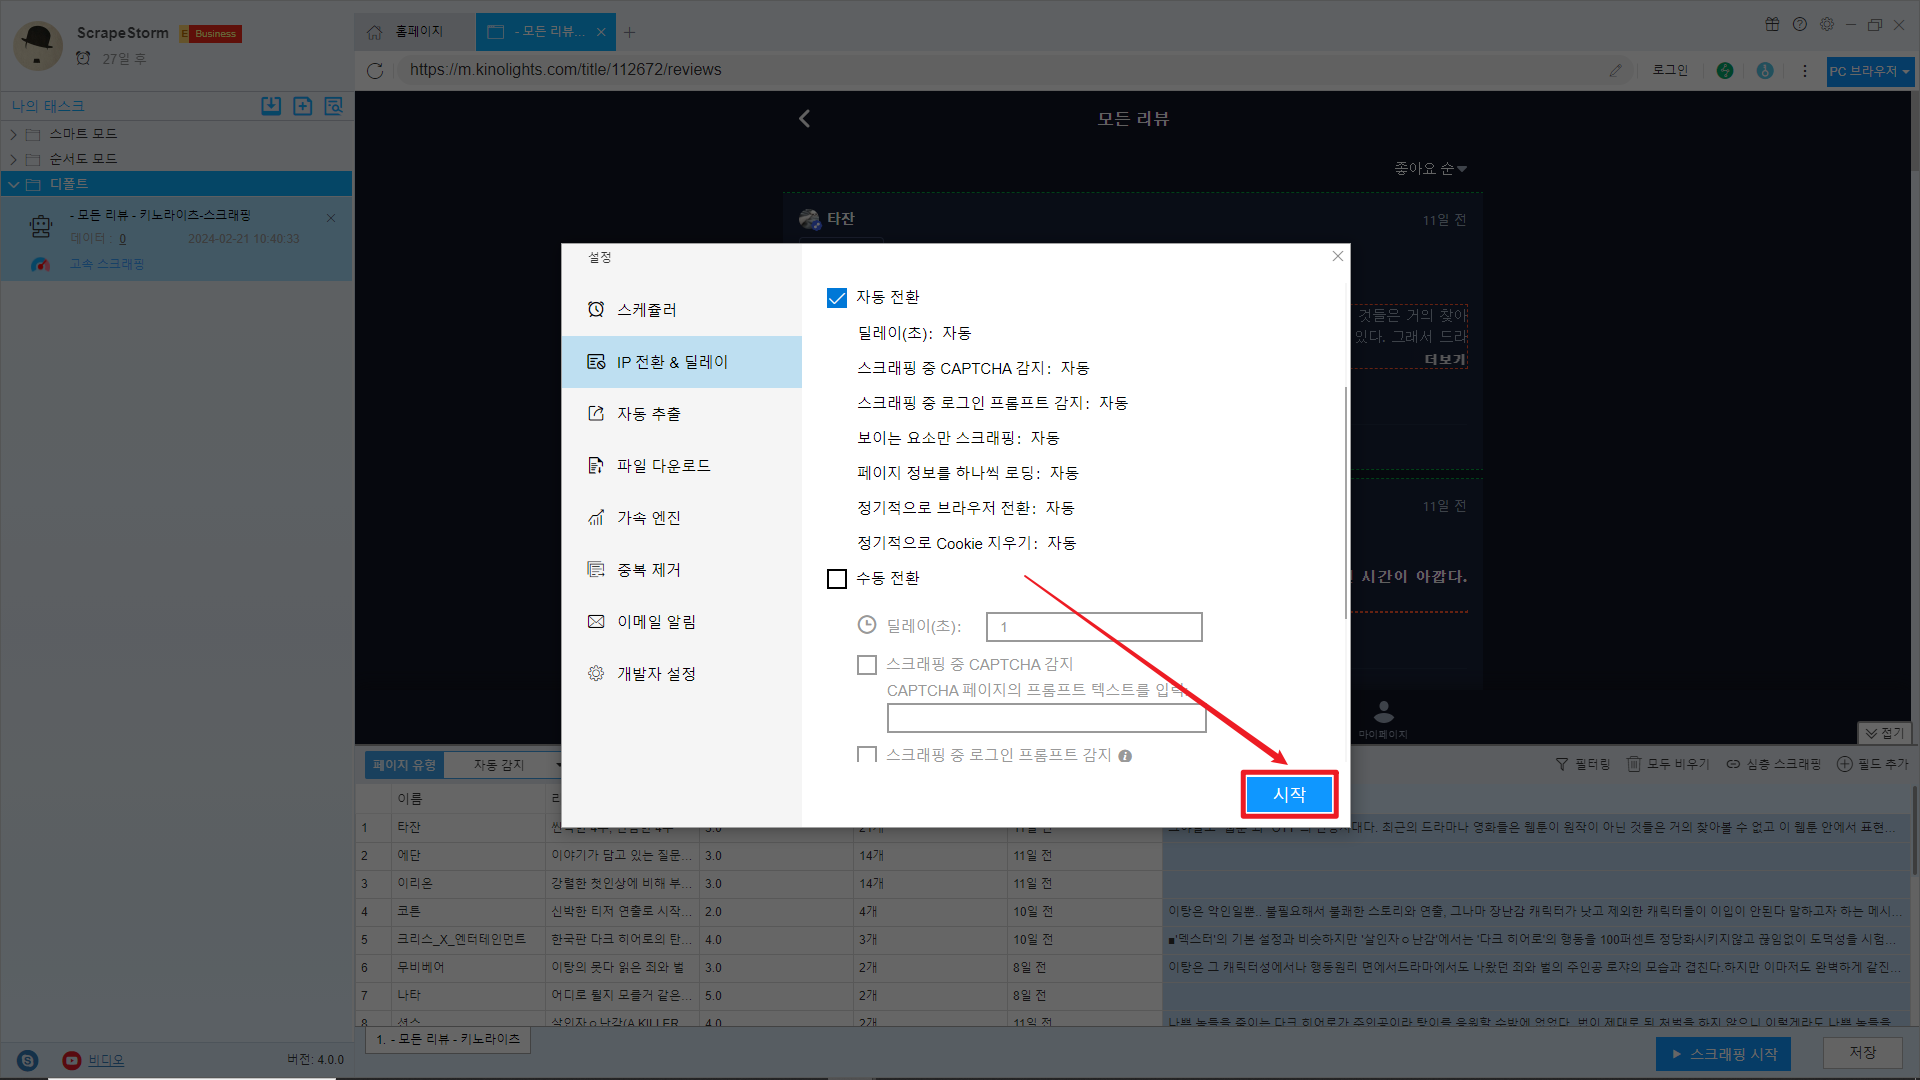This screenshot has width=1920, height=1080.
Task: Click the 개발자 설정 gear icon
Action: click(596, 673)
